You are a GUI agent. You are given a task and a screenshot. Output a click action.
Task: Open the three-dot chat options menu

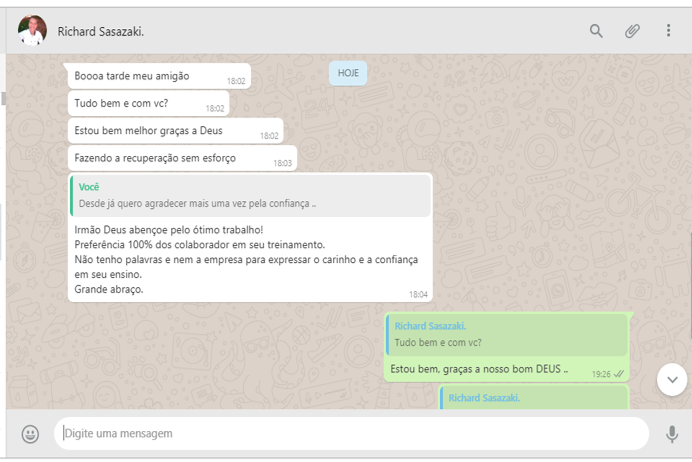coord(668,31)
